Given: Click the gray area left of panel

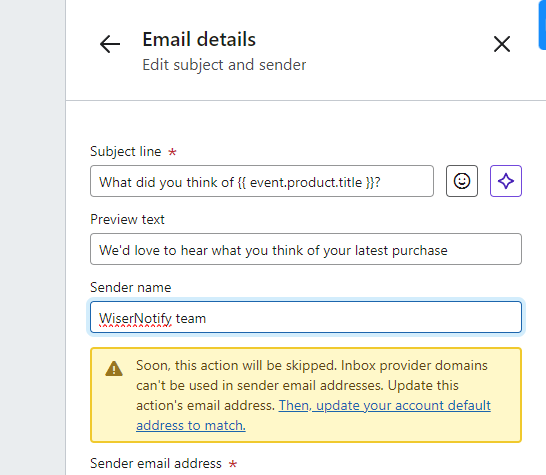Looking at the screenshot, I should point(32,238).
